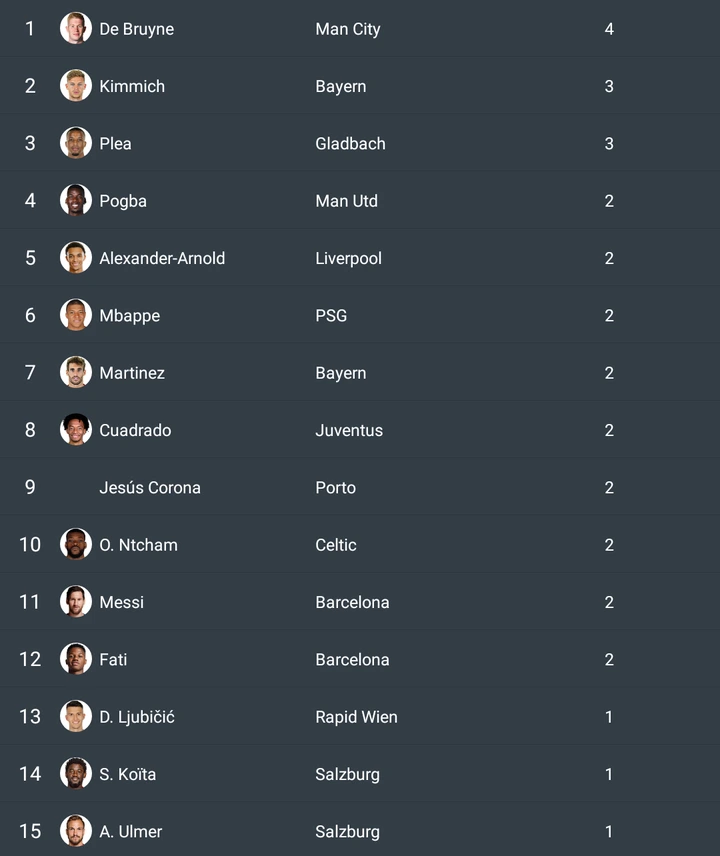The height and width of the screenshot is (856, 720).
Task: Click the avatar beside Alexander-Arnold
Action: click(x=76, y=258)
